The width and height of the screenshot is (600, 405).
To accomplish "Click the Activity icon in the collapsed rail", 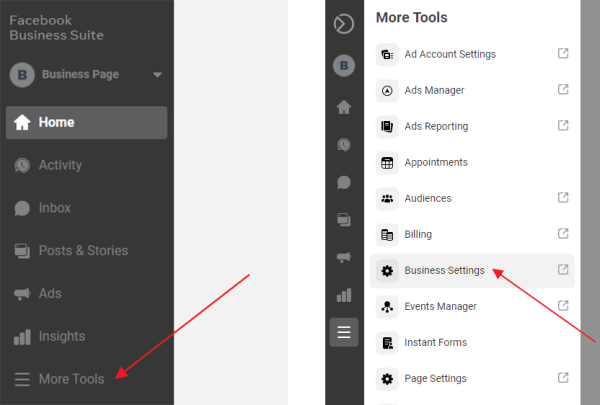I will (344, 145).
